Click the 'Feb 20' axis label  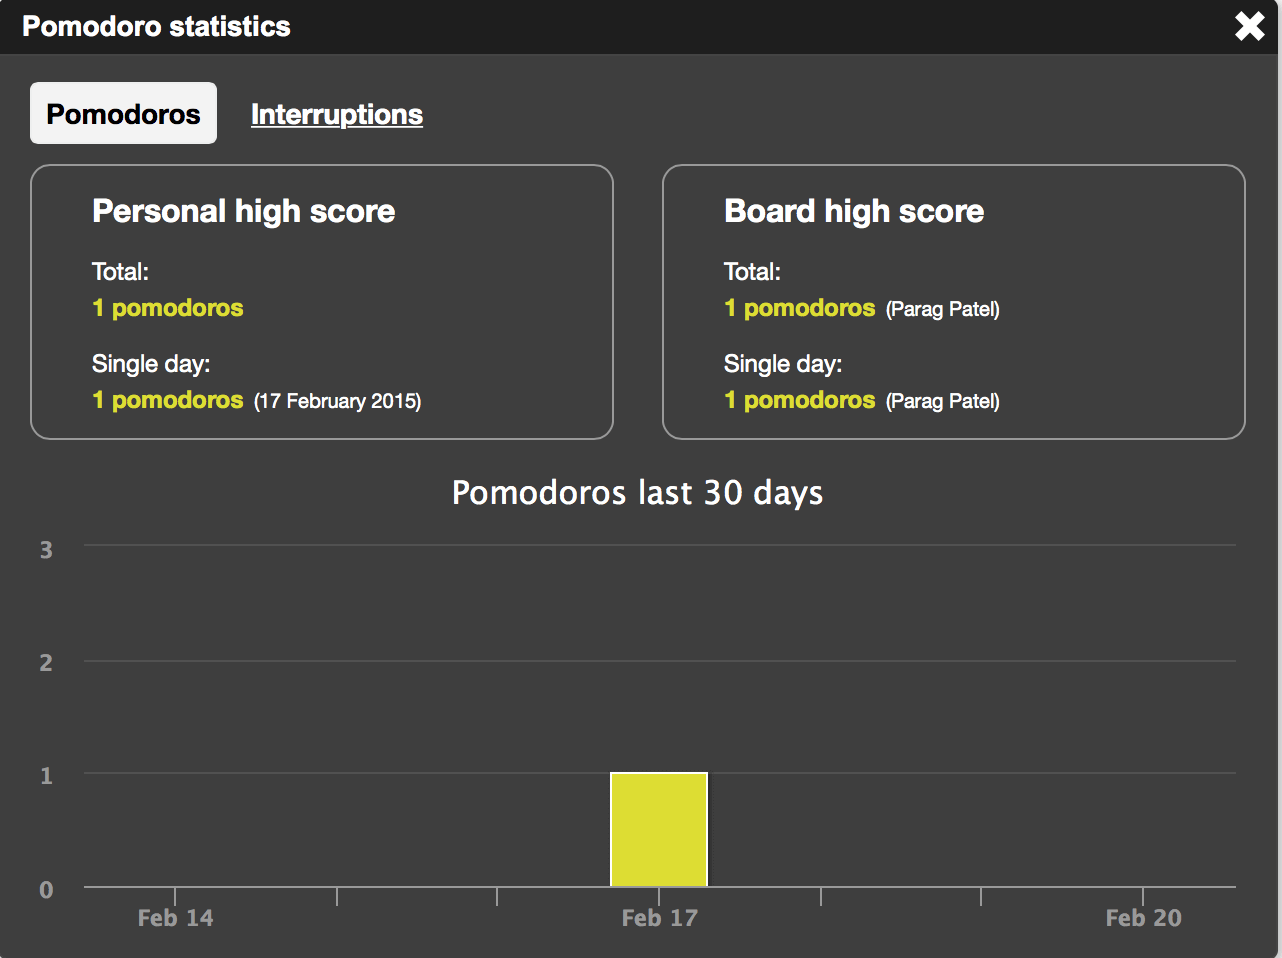tap(1143, 918)
